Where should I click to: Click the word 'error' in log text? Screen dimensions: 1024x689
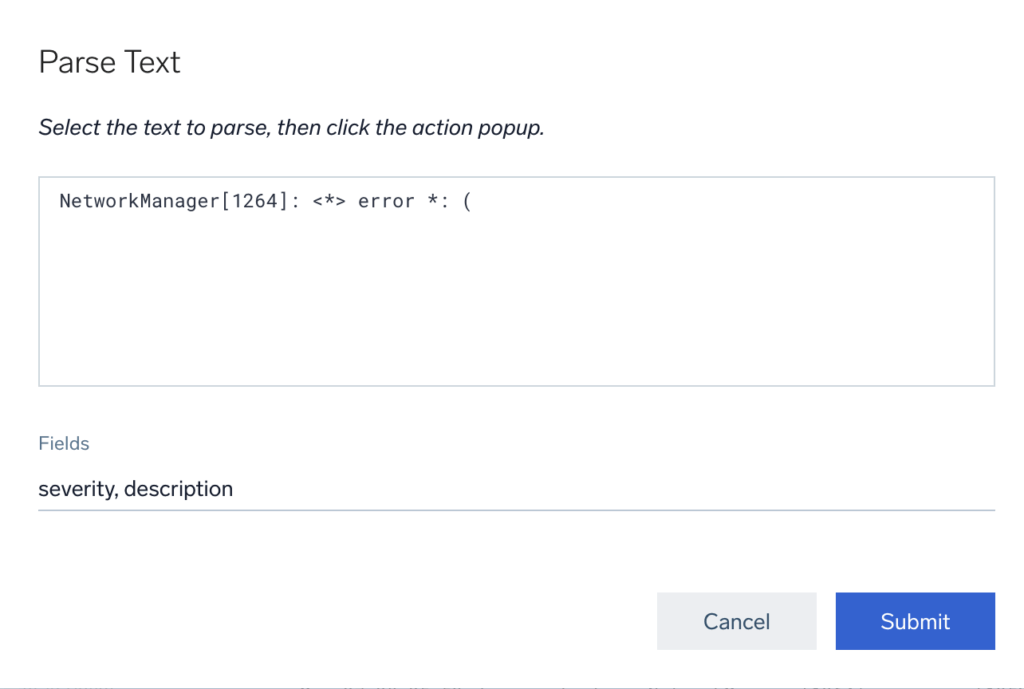coord(386,201)
